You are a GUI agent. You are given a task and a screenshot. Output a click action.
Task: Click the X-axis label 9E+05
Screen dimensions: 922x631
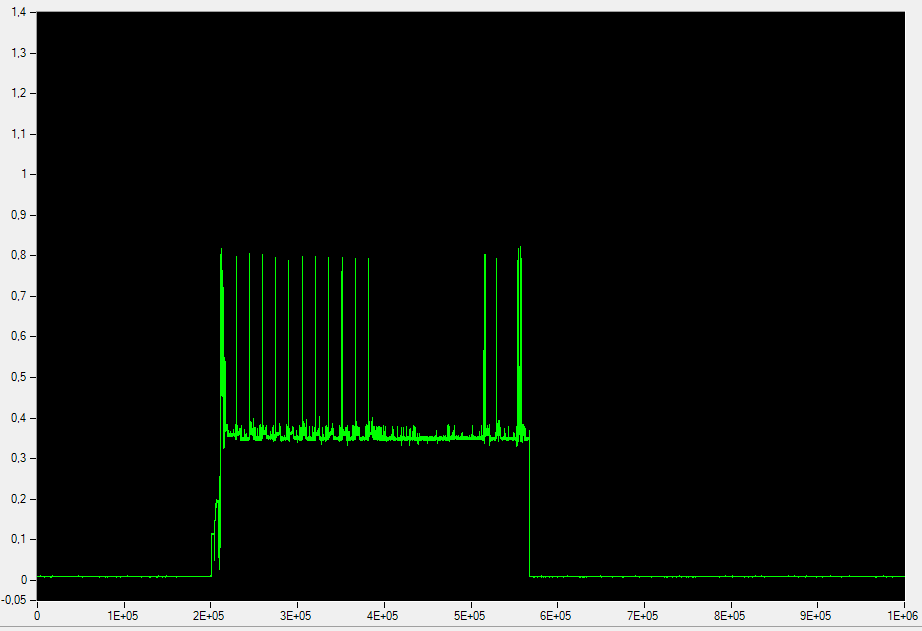coord(816,616)
